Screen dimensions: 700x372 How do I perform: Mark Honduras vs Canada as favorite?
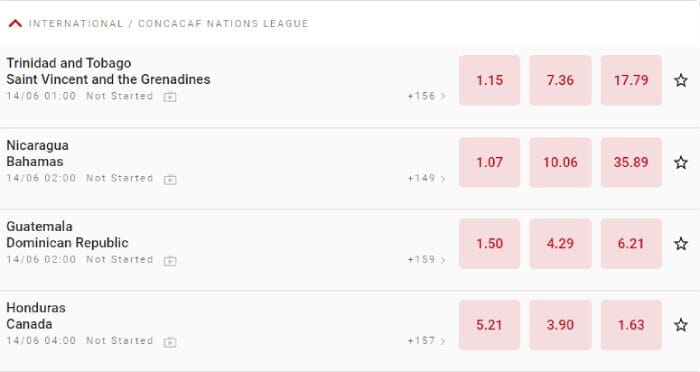coord(681,325)
